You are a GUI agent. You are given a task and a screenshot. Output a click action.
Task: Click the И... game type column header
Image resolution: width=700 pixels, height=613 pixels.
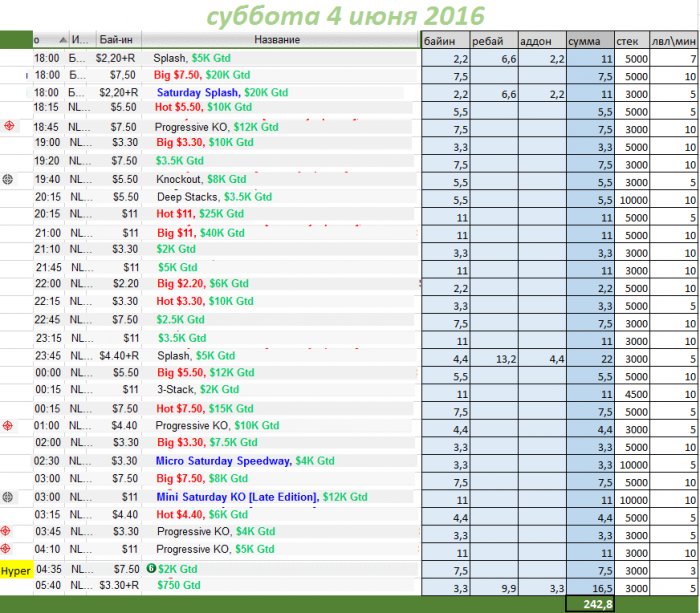[82, 40]
